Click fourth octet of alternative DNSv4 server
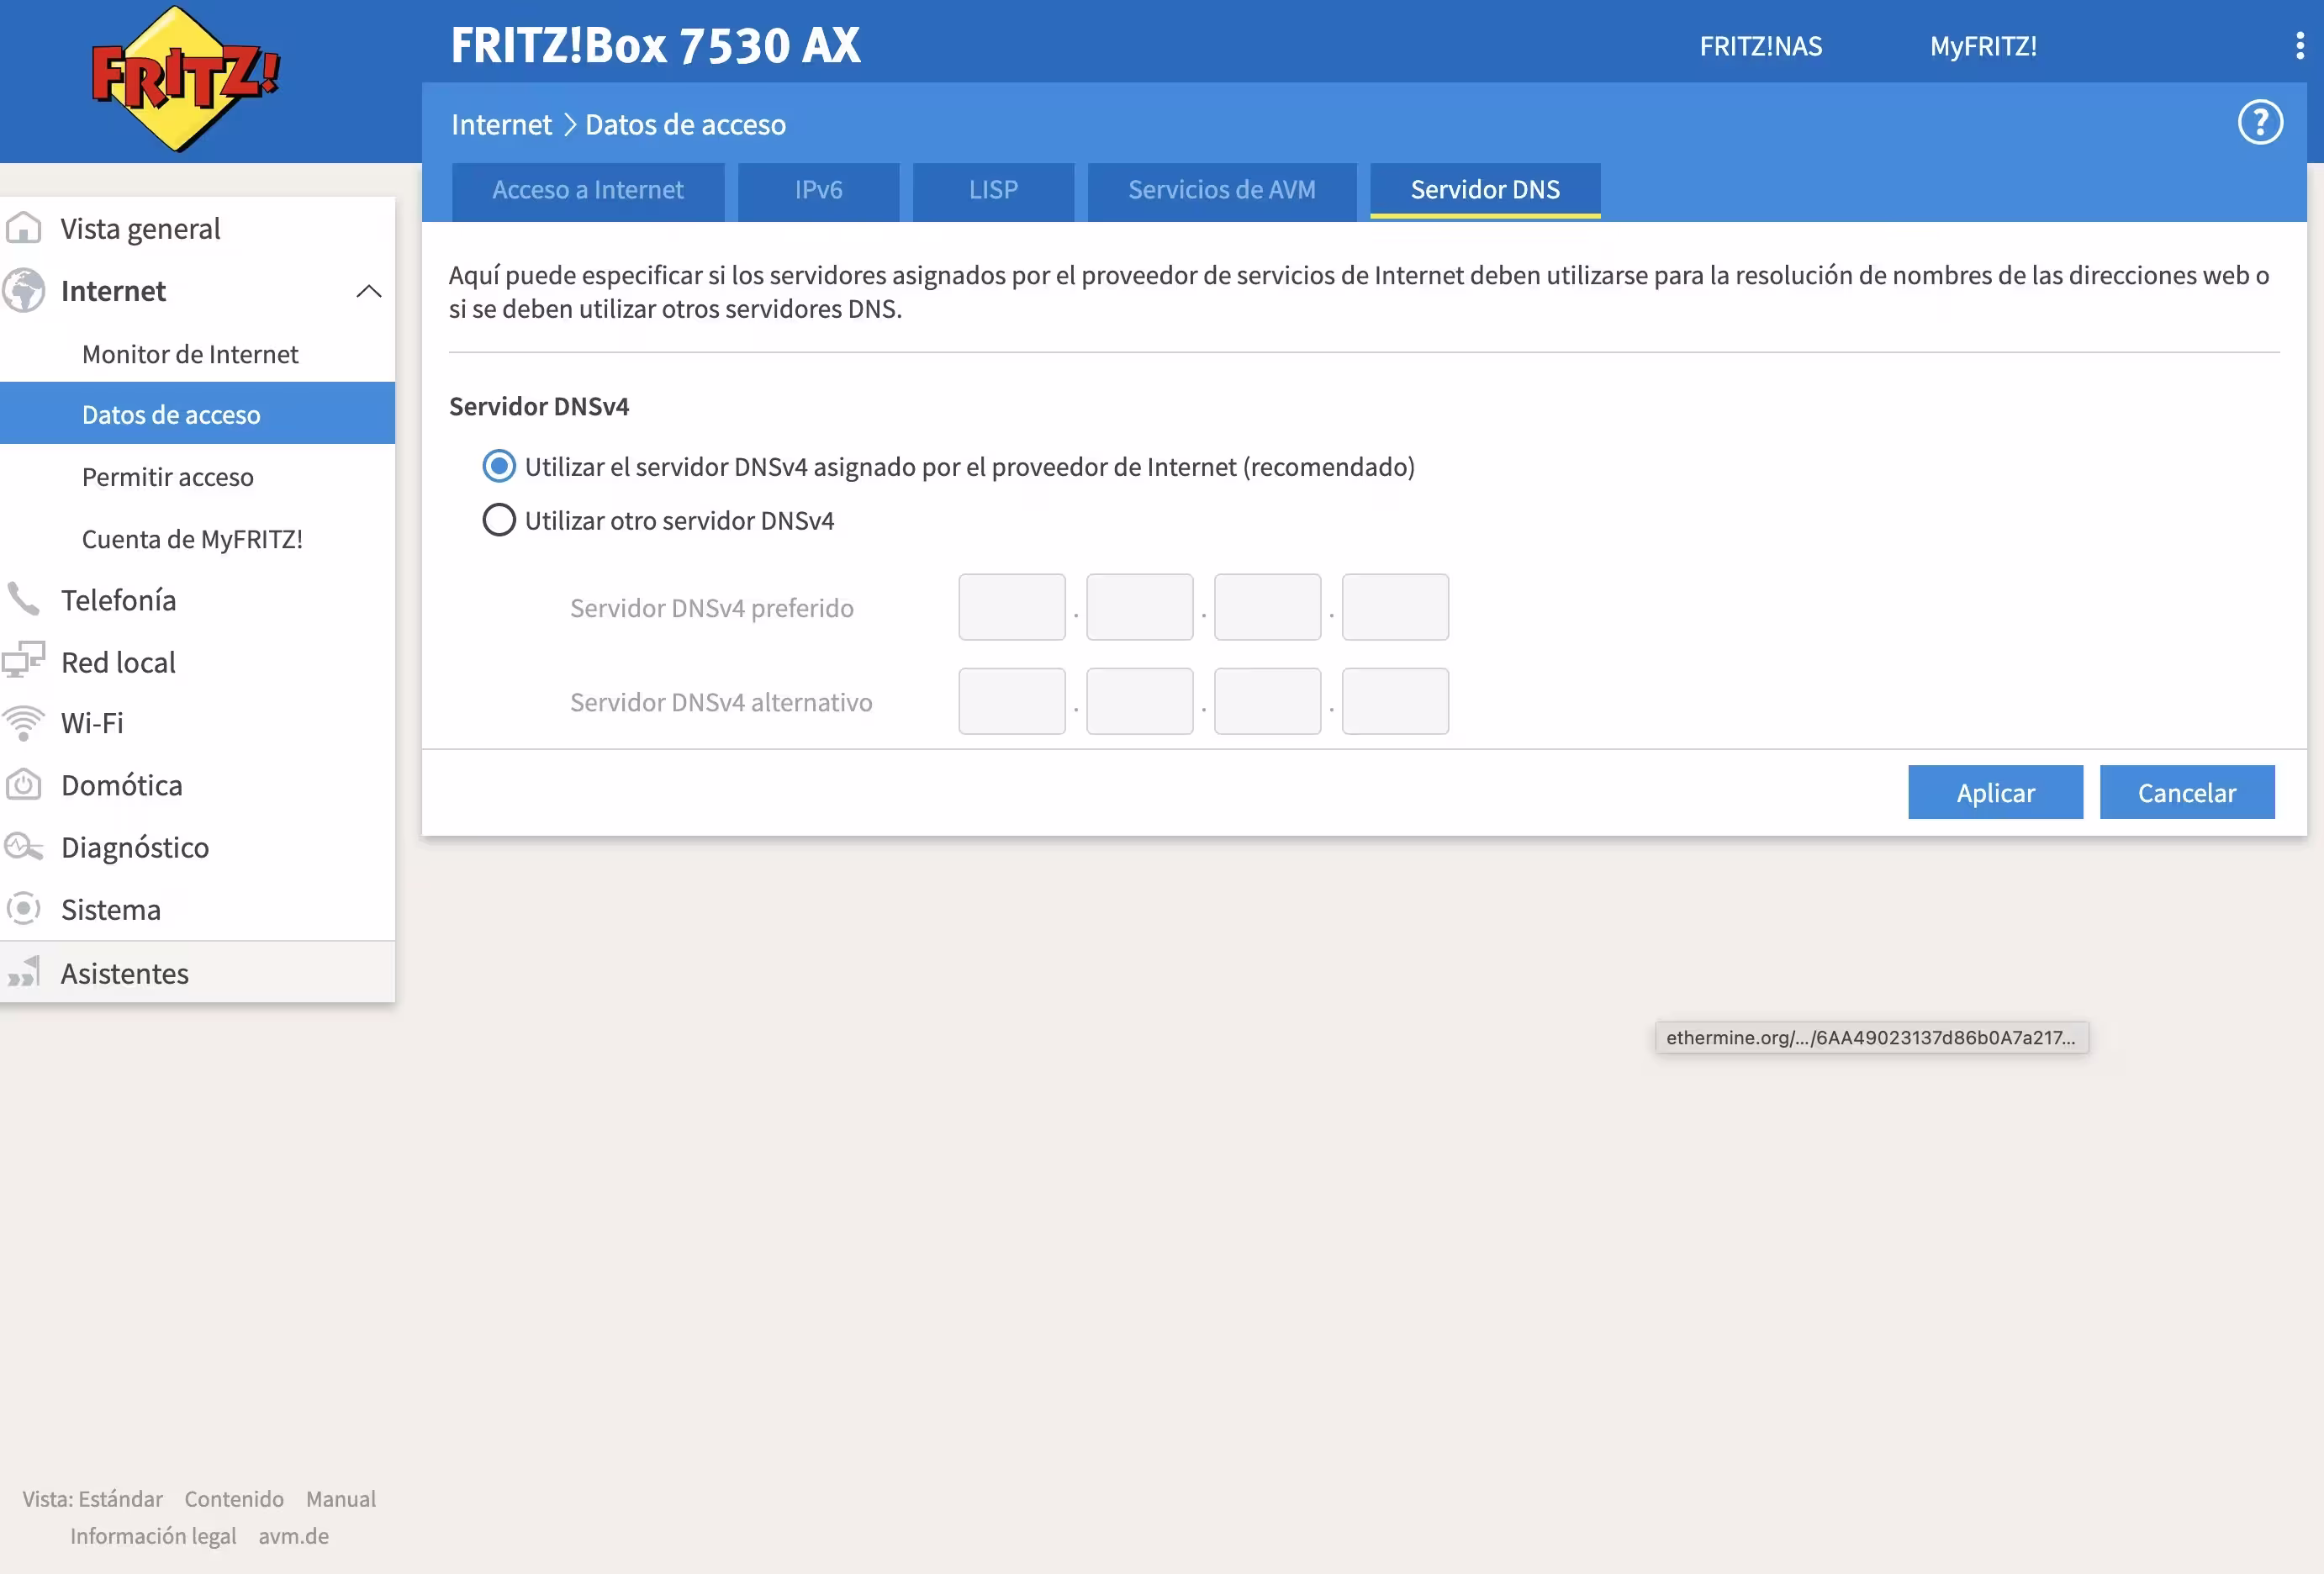Viewport: 2324px width, 1574px height. click(x=1395, y=701)
